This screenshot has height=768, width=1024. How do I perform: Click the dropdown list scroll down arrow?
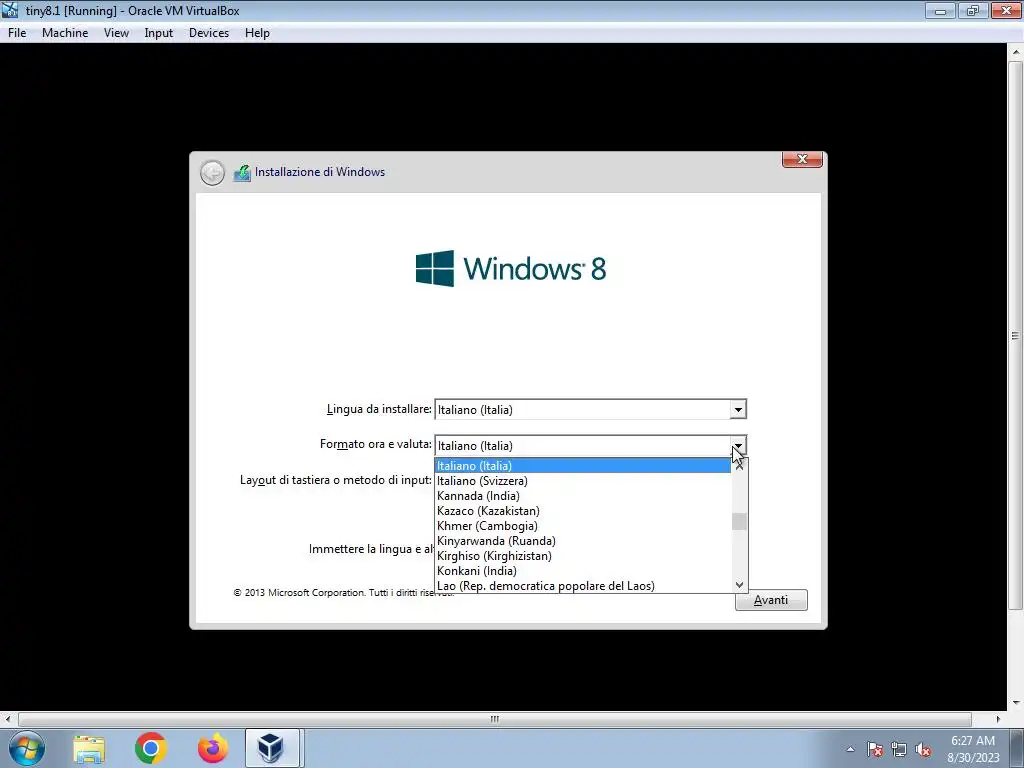pyautogui.click(x=739, y=585)
